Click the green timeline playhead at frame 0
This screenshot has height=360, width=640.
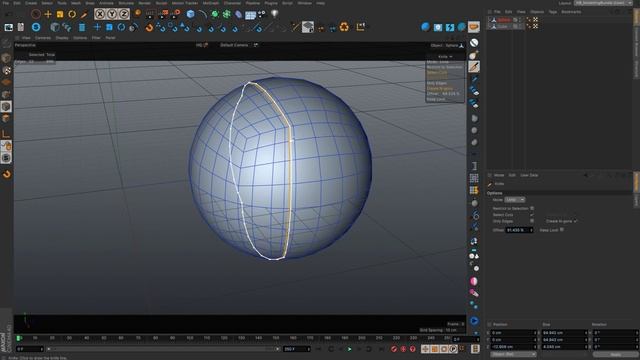(x=18, y=338)
